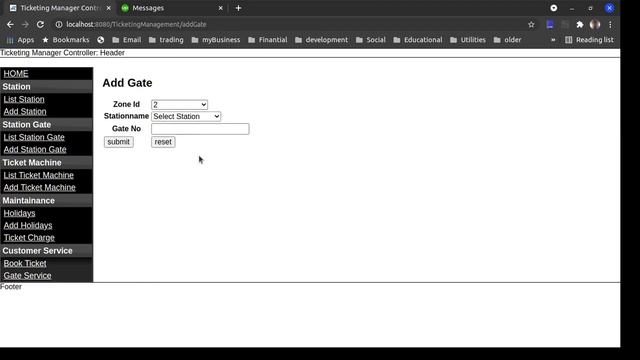Open the Finantial bookmarks folder

click(x=268, y=40)
